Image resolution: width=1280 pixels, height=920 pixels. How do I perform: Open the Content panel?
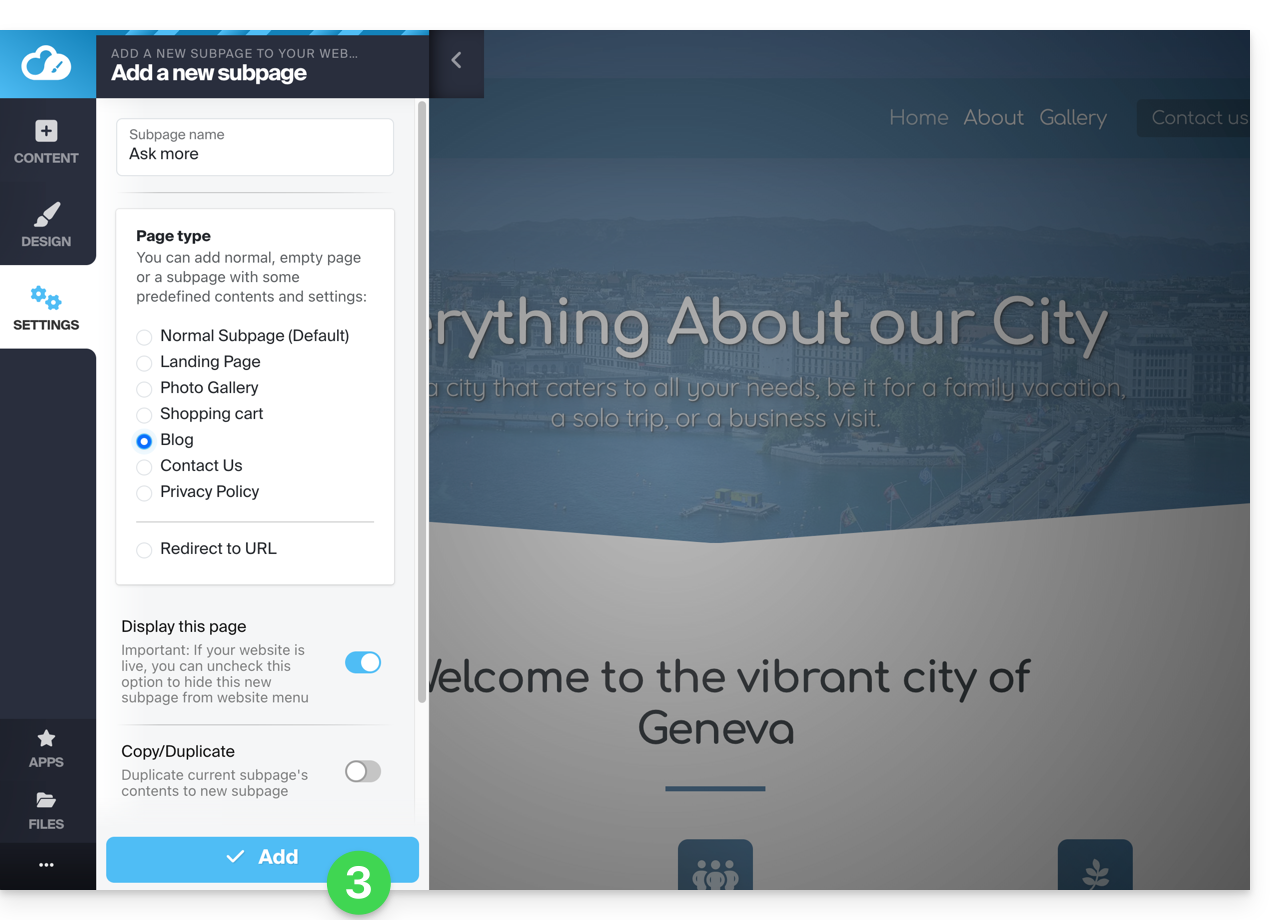pyautogui.click(x=46, y=142)
